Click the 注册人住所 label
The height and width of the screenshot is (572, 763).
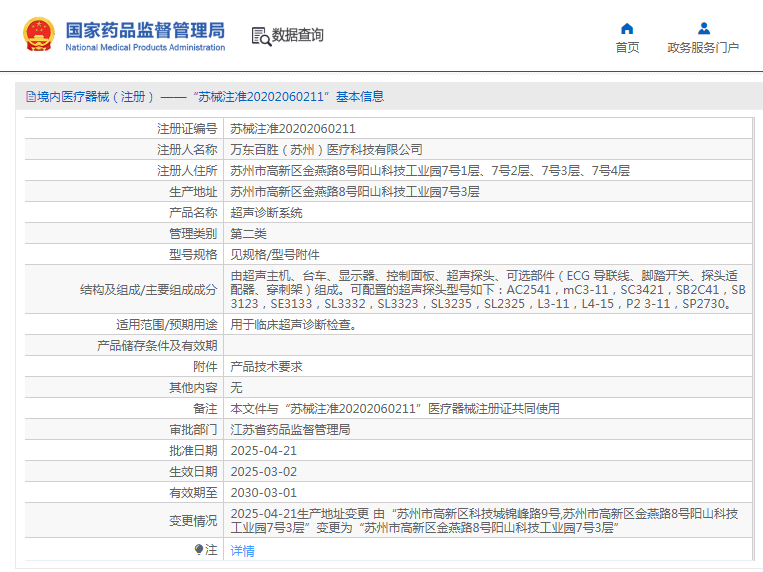pos(187,170)
